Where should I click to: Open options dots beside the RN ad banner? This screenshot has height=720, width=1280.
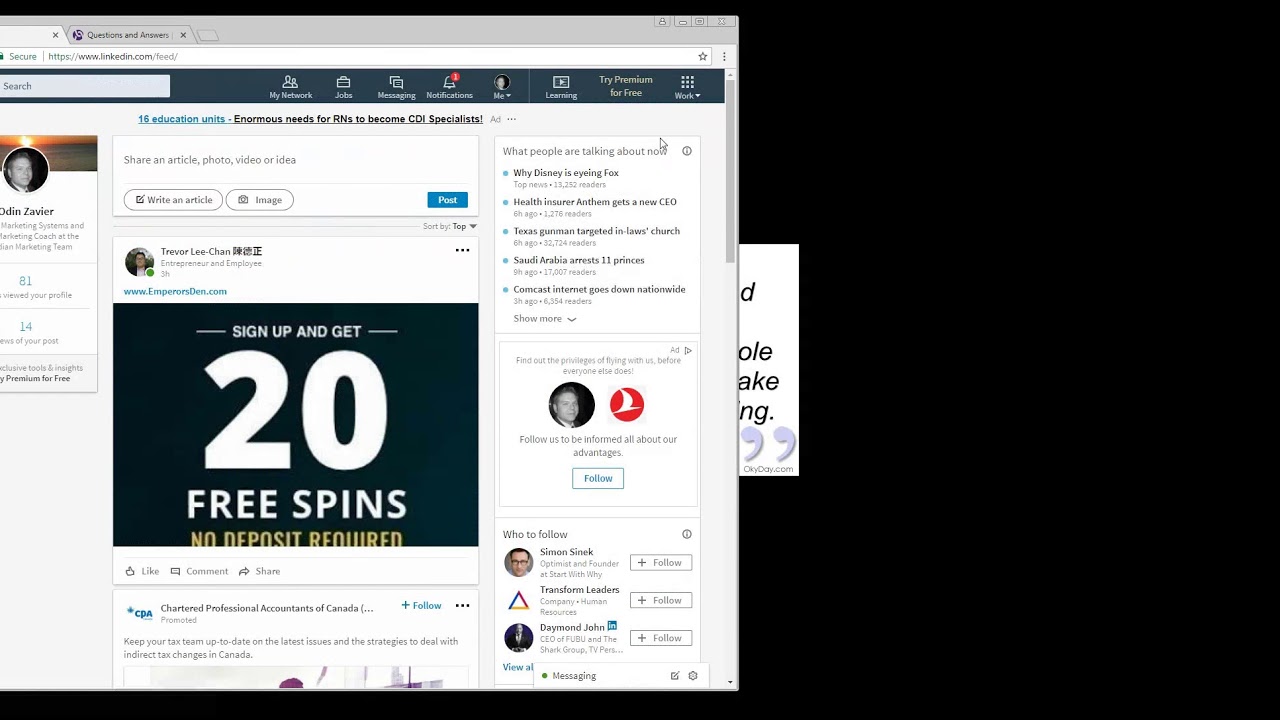511,119
